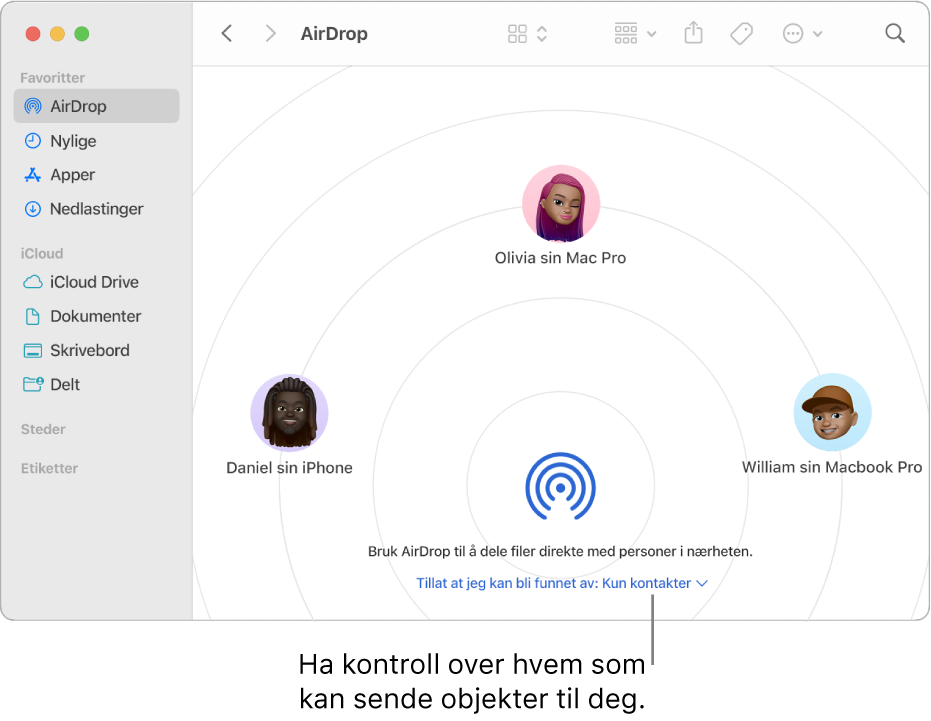Viewport: 931px width, 721px height.
Task: Click the Nylige clock icon
Action: 33,141
